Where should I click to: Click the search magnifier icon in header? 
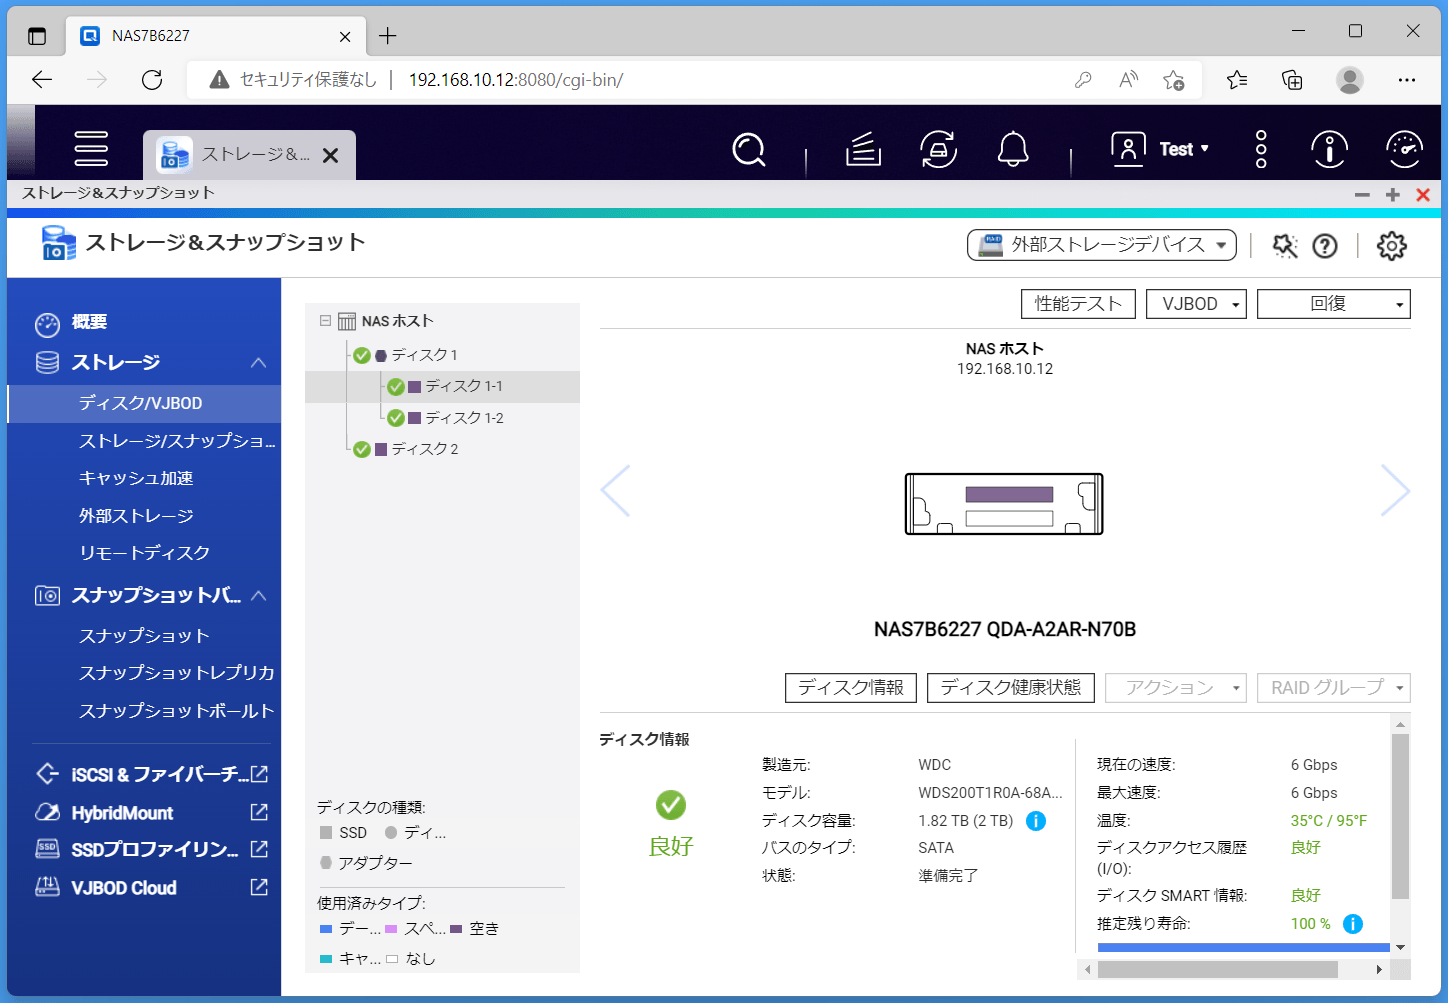748,150
